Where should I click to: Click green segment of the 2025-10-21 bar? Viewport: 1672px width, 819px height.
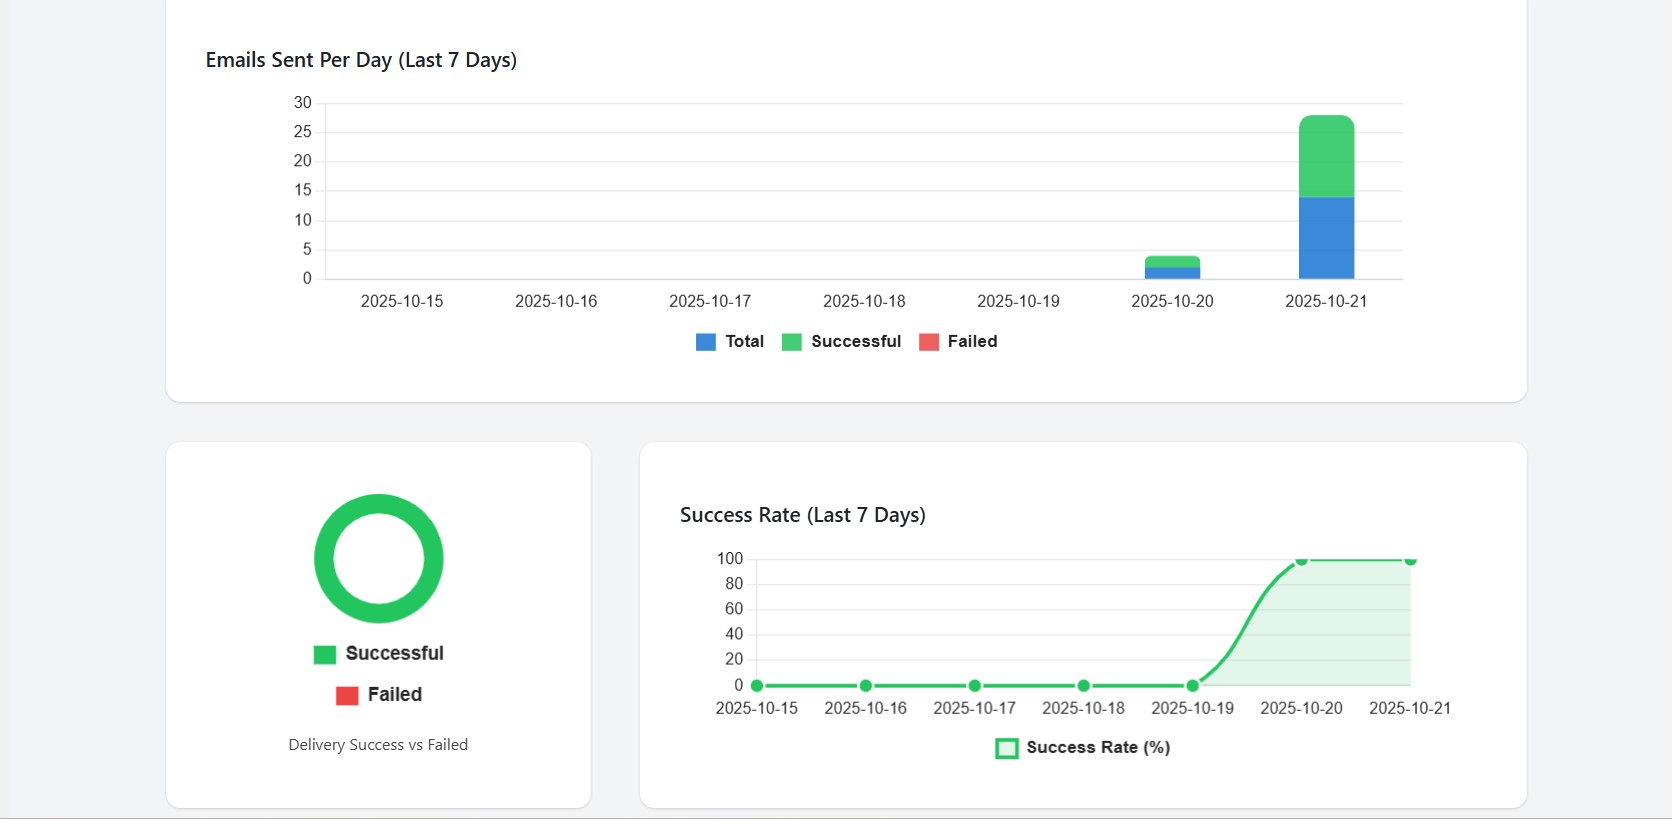1326,156
